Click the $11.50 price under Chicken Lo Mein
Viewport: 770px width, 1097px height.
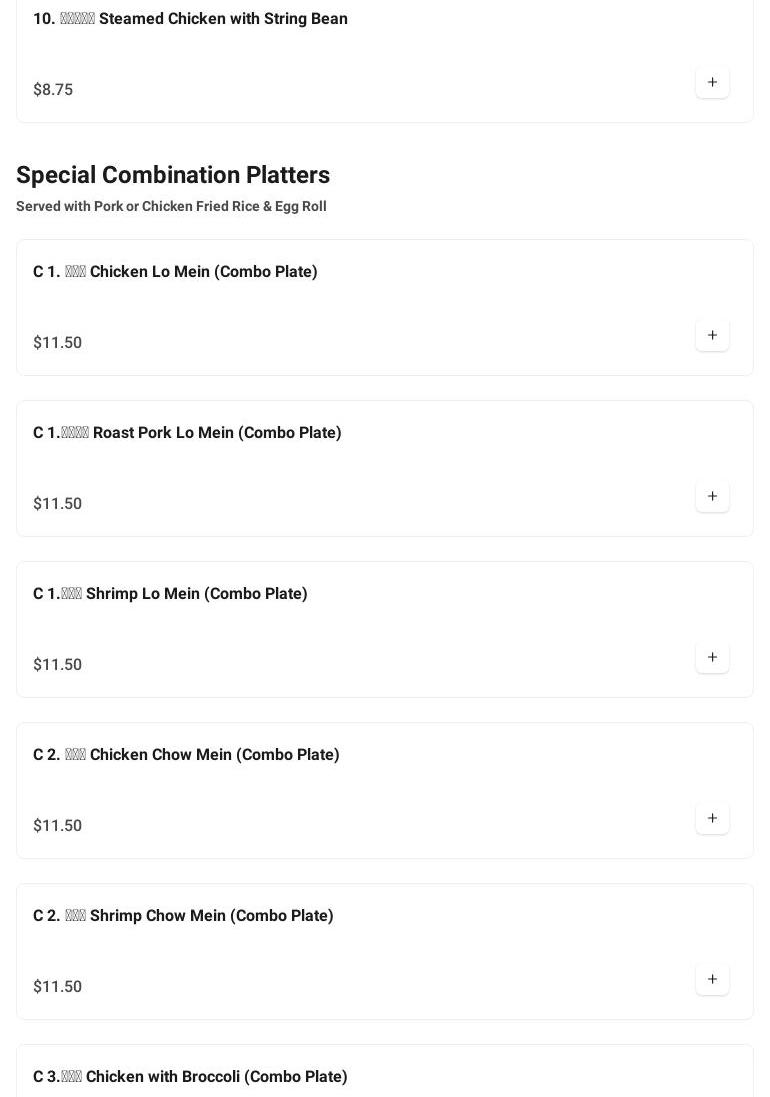pyautogui.click(x=58, y=342)
